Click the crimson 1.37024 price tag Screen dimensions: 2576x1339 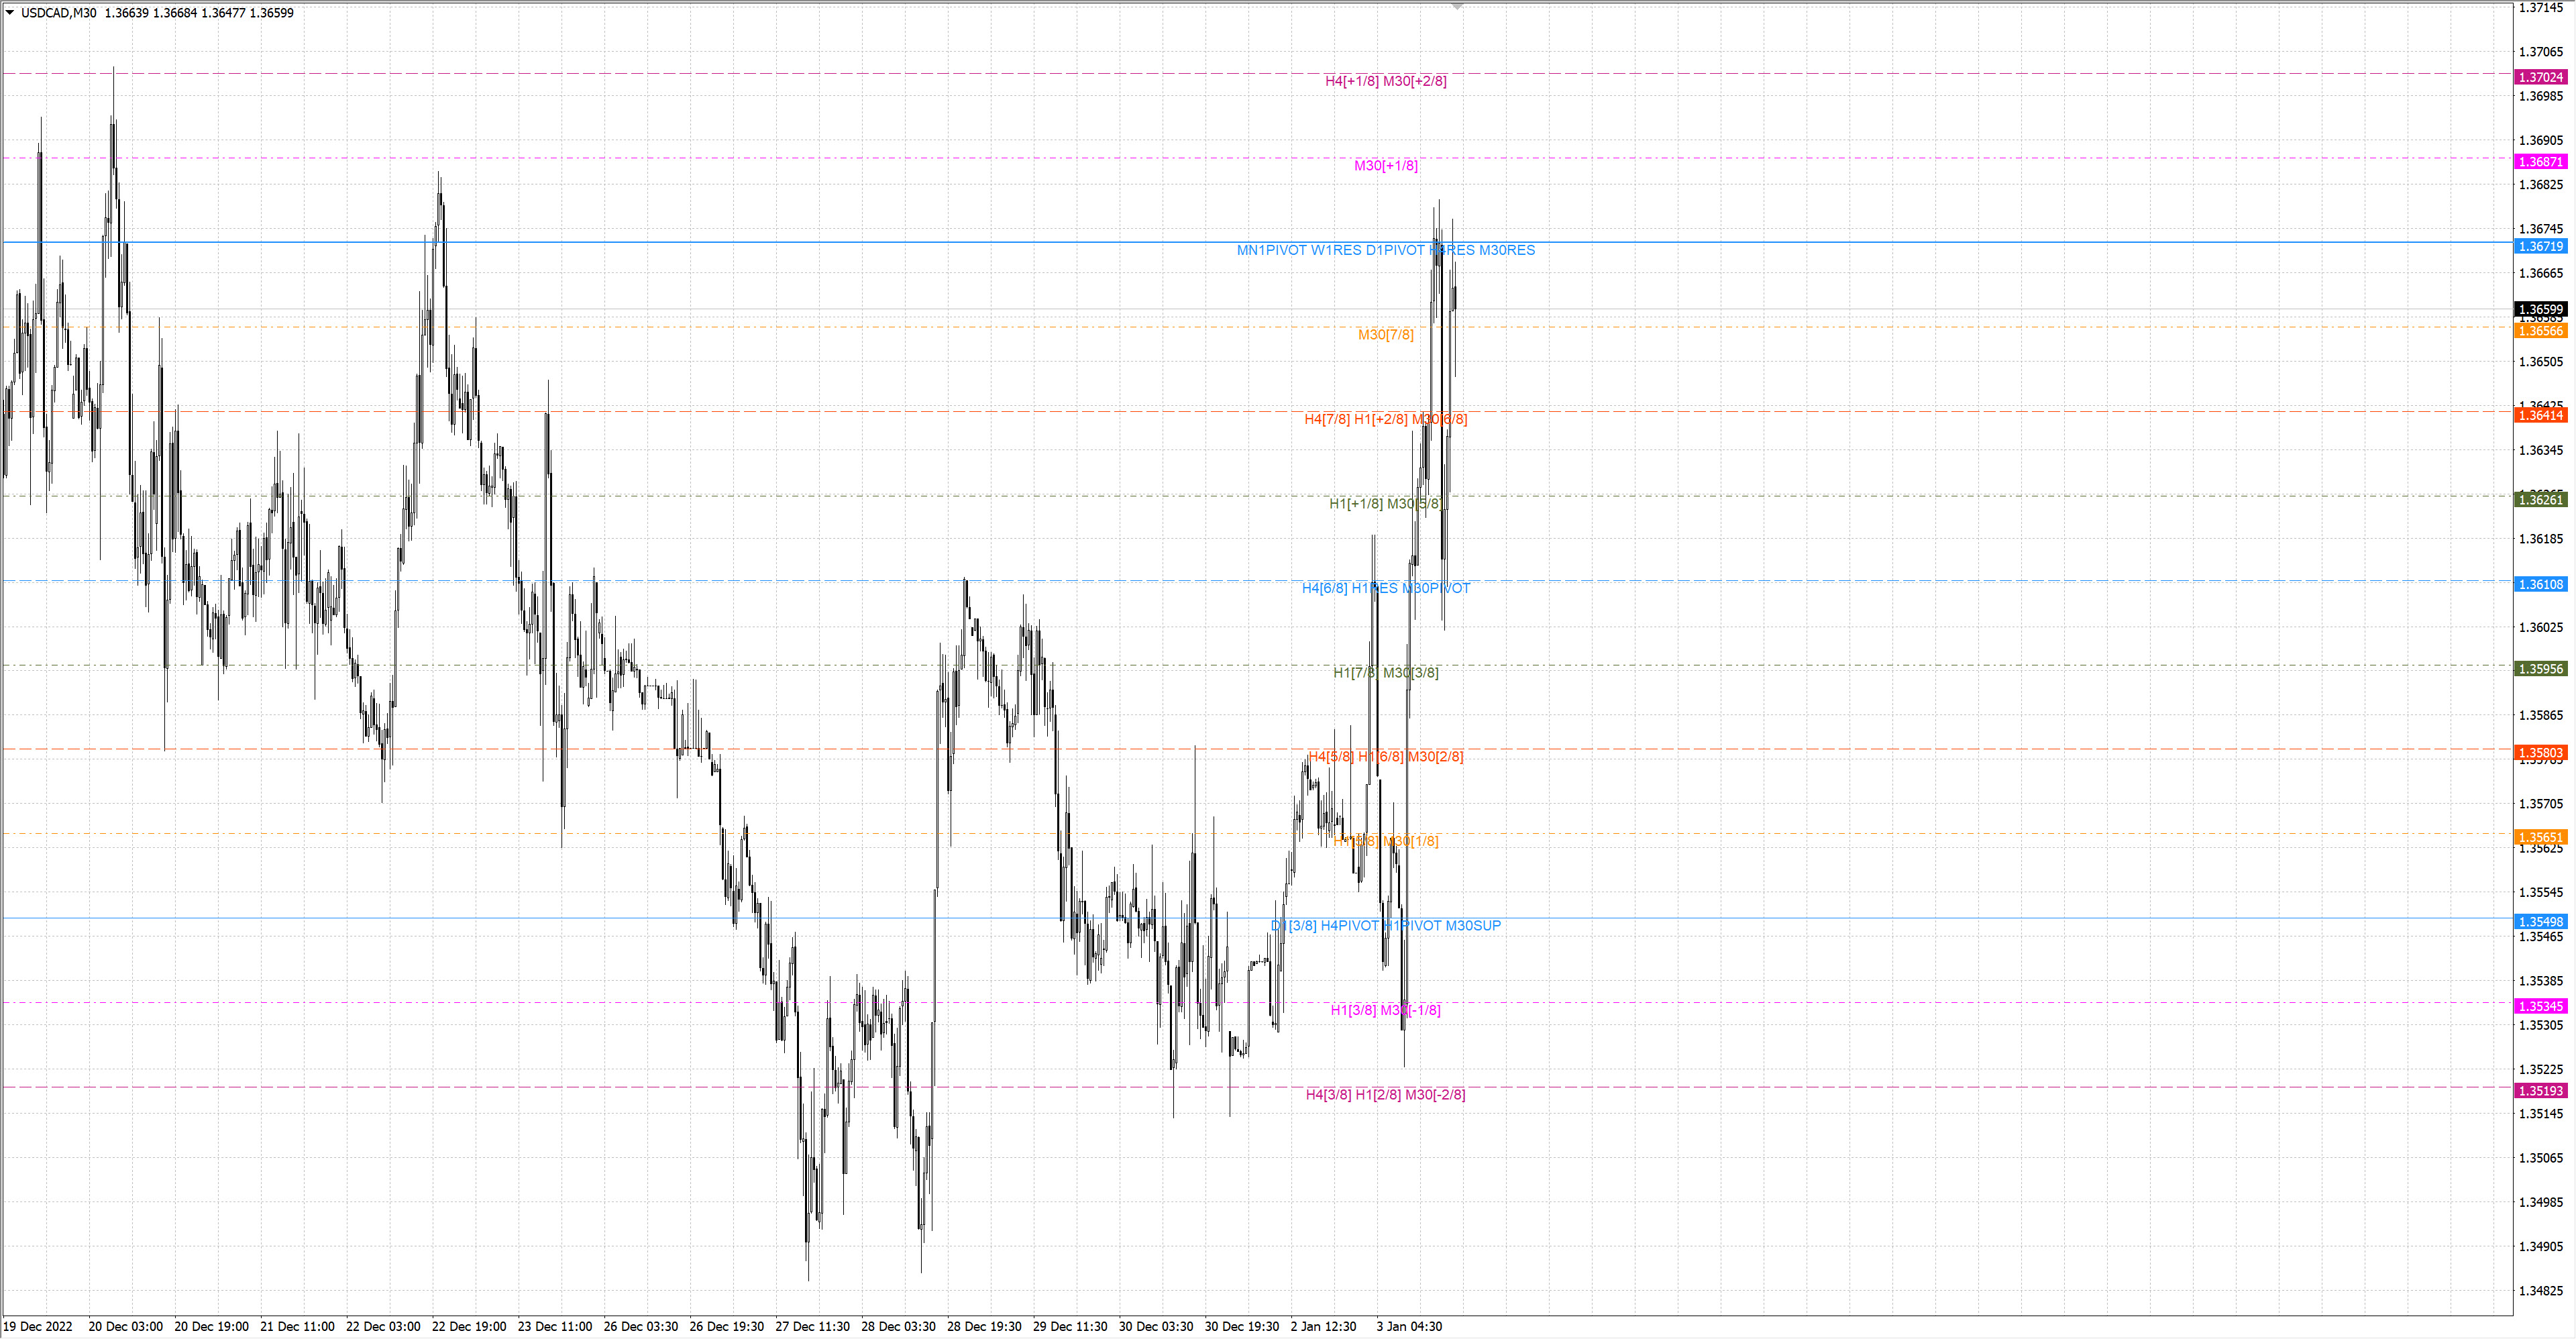click(2540, 77)
